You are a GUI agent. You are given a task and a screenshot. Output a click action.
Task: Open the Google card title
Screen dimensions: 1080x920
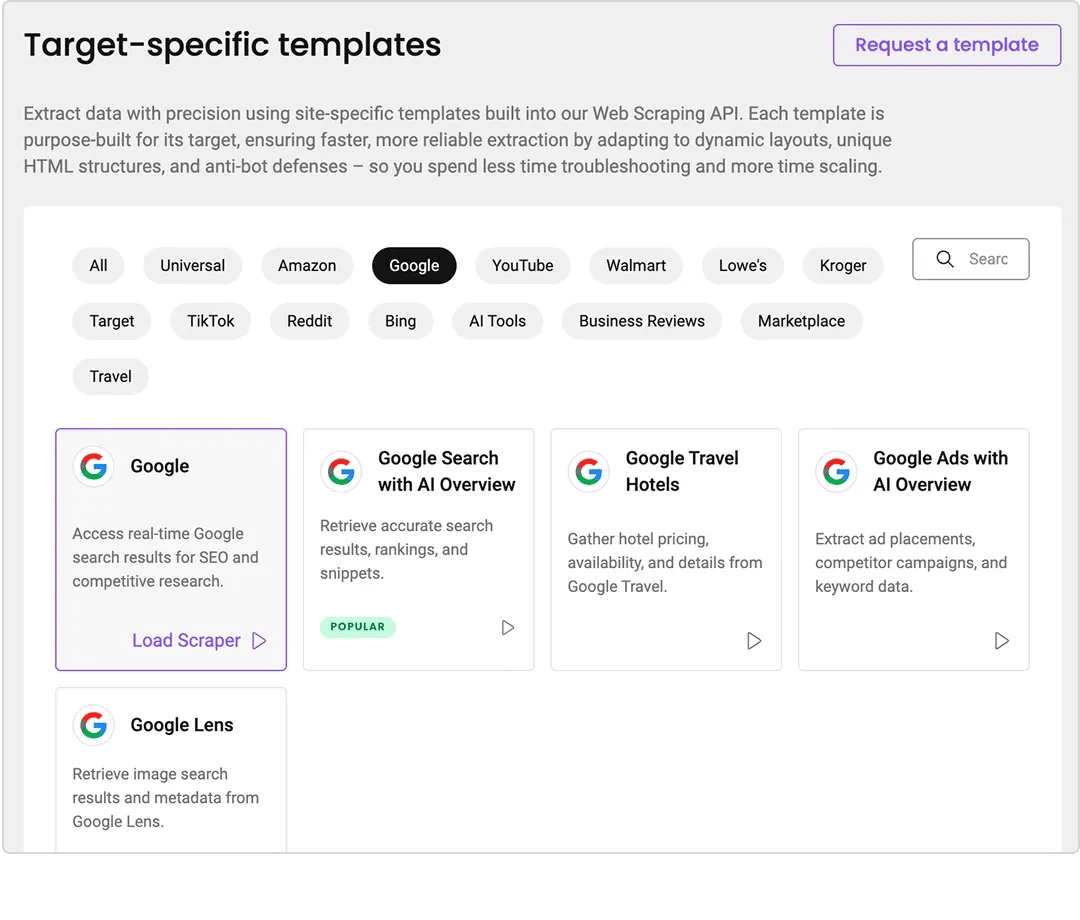[x=160, y=466]
